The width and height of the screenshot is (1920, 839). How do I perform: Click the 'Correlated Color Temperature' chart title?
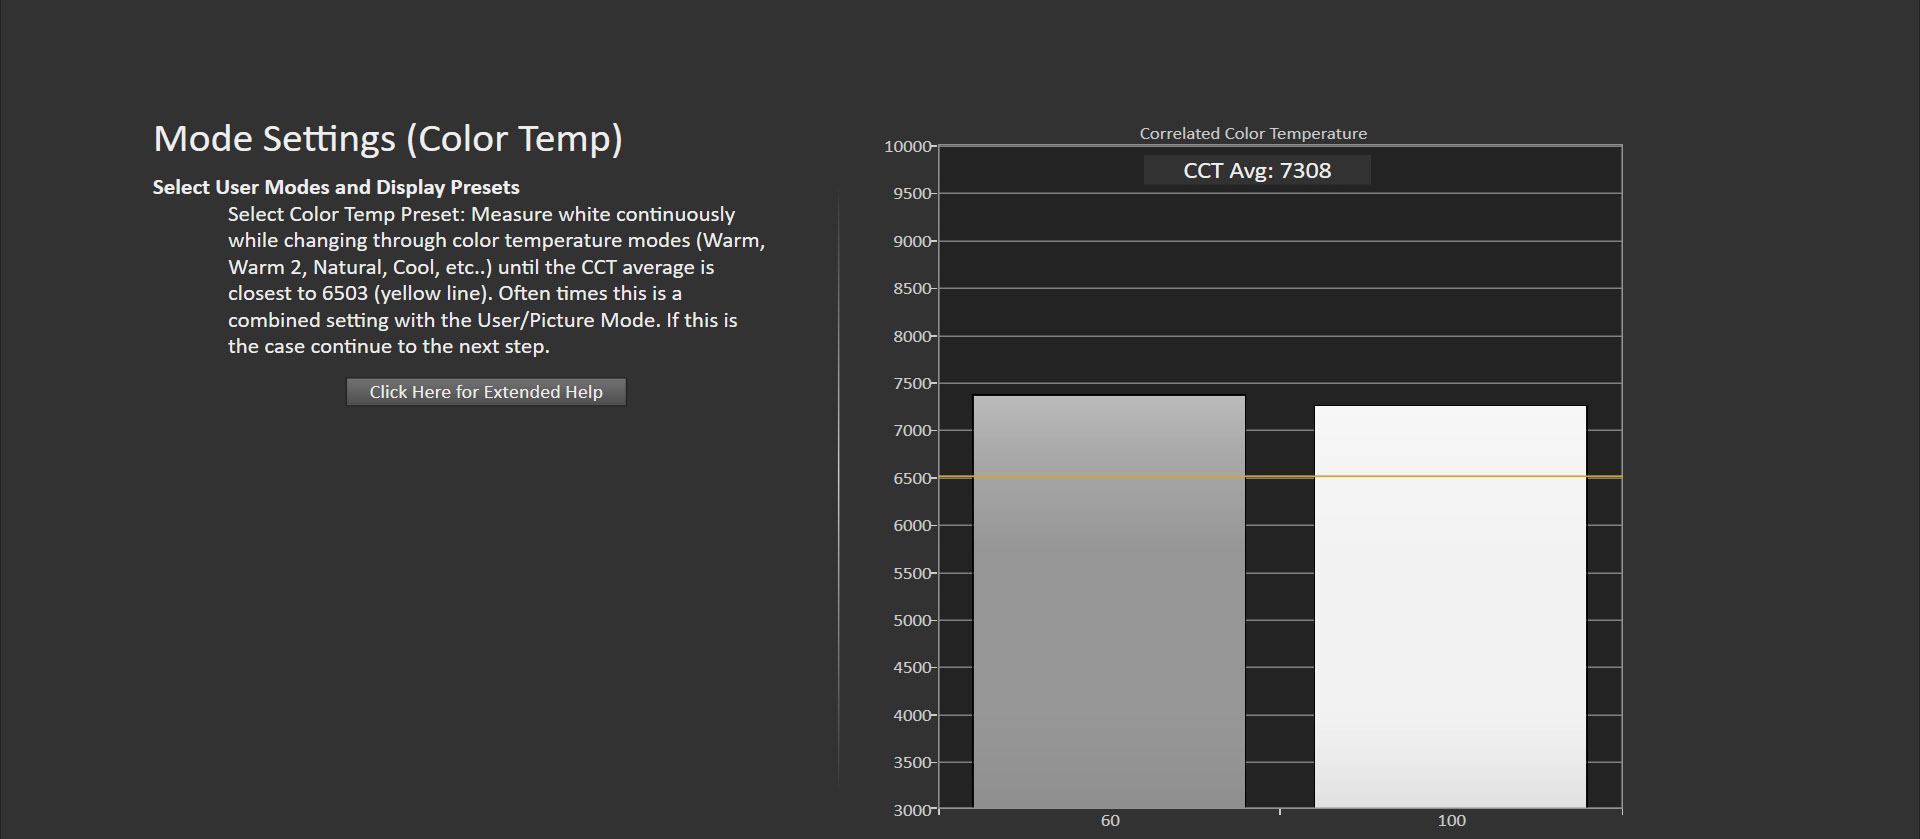pyautogui.click(x=1253, y=133)
